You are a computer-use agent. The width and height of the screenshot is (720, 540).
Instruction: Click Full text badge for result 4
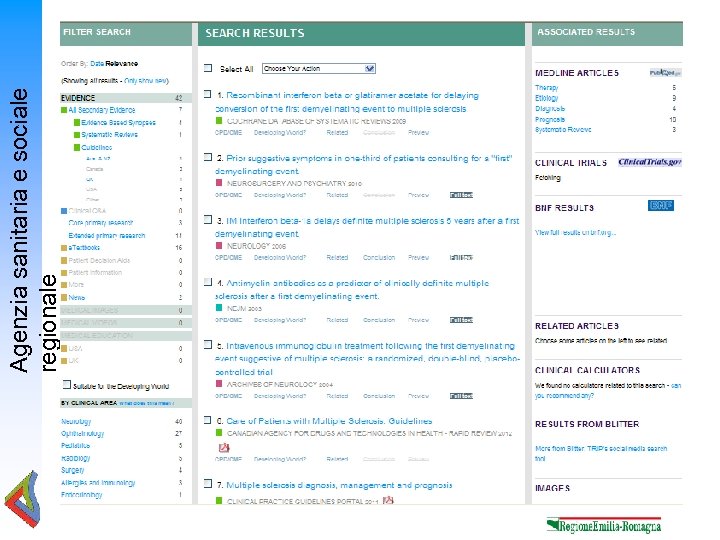pos(461,320)
